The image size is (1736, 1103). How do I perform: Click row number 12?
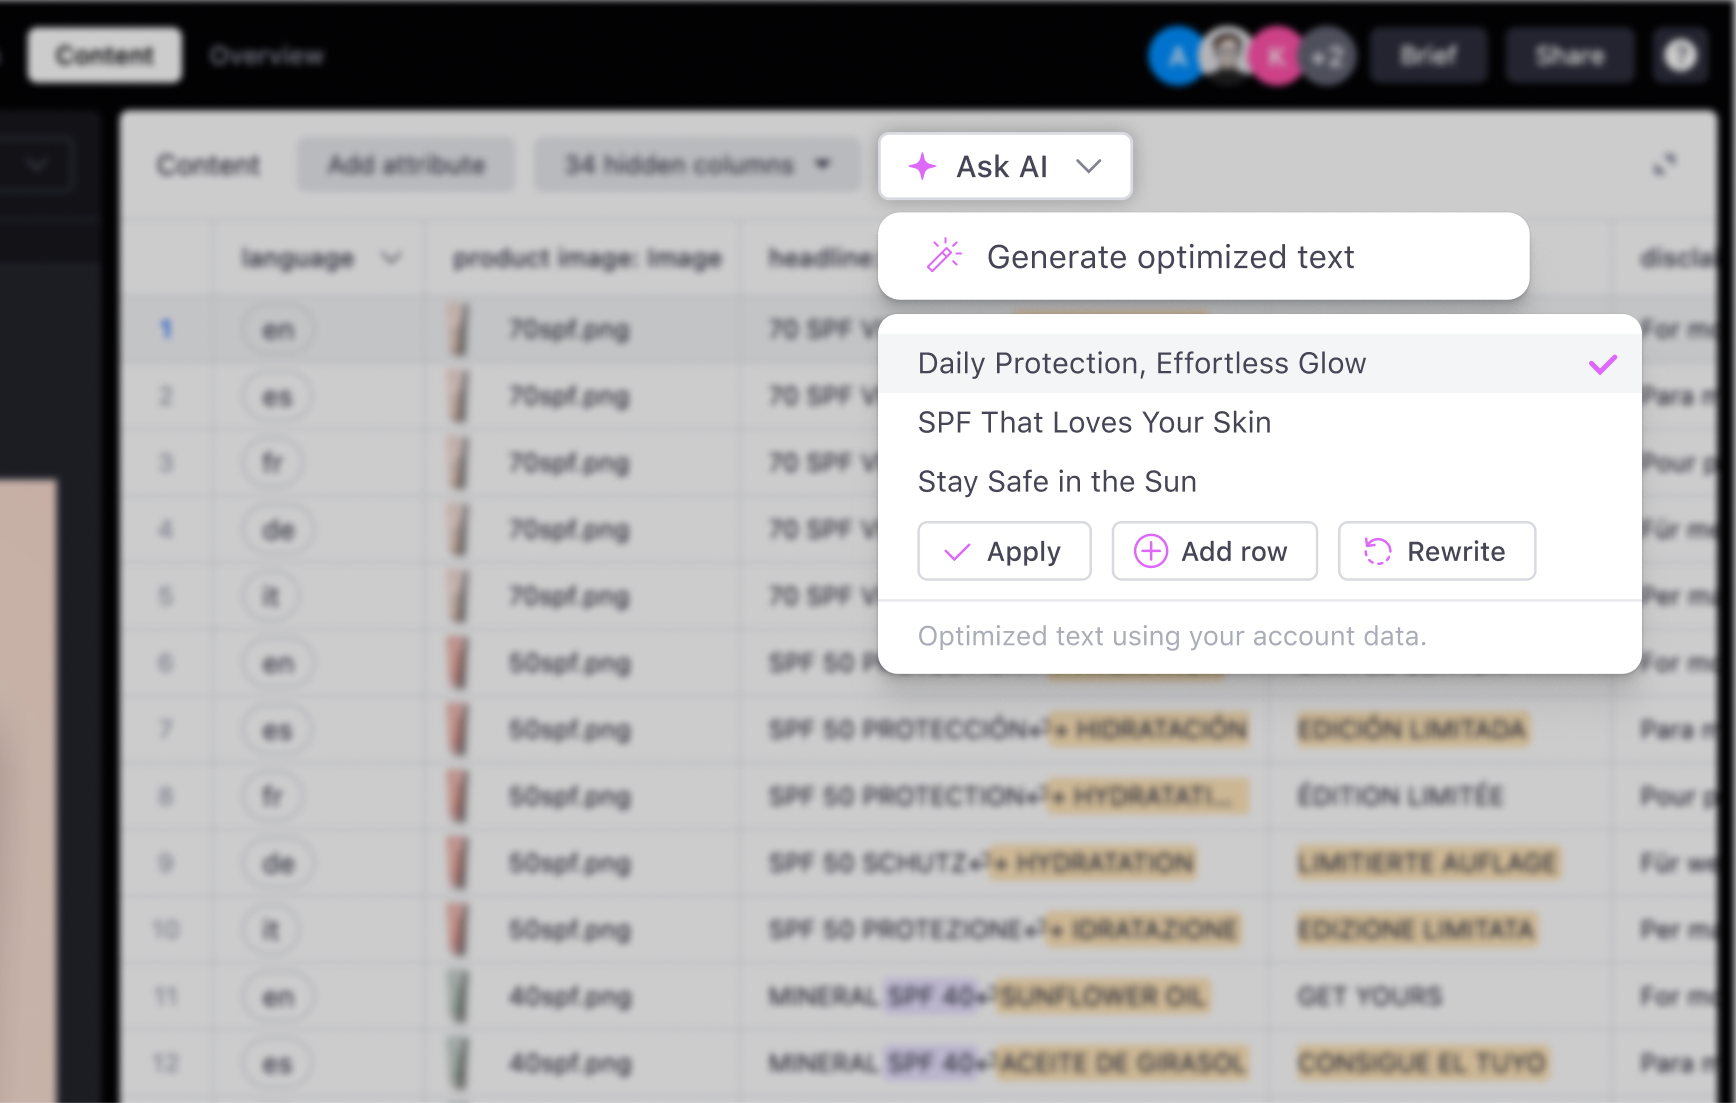tap(166, 1062)
